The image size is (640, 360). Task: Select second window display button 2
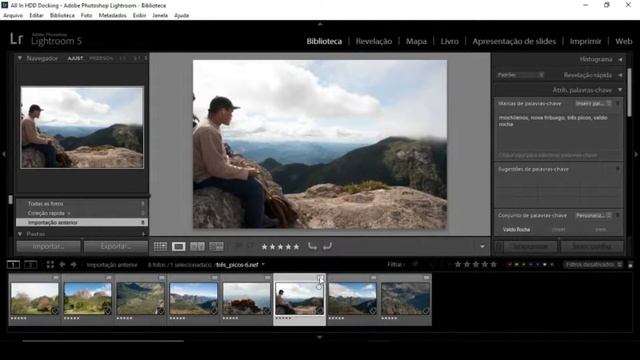(x=31, y=264)
